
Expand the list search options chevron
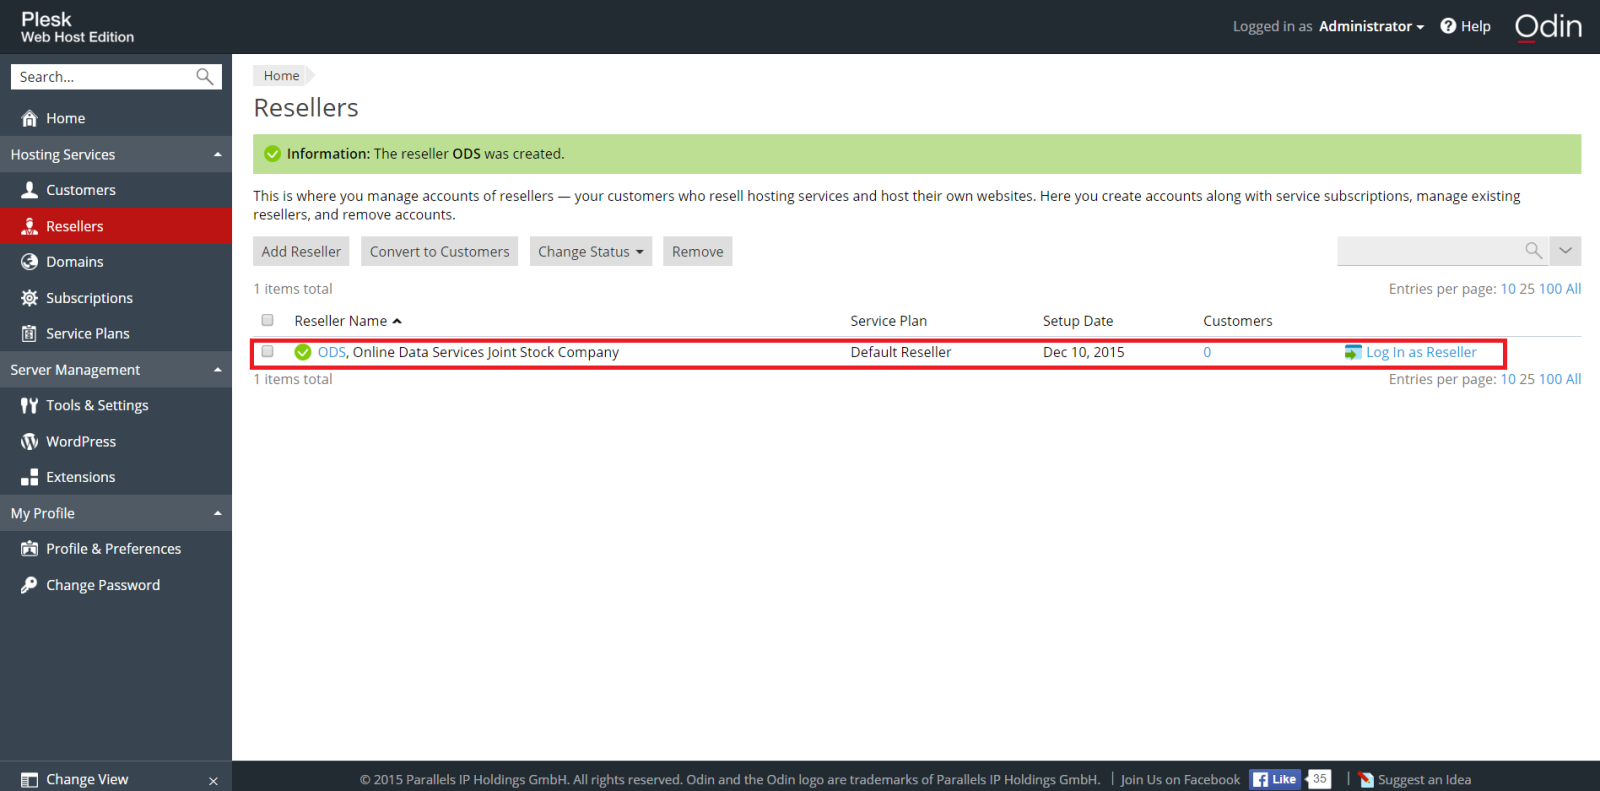click(1565, 251)
